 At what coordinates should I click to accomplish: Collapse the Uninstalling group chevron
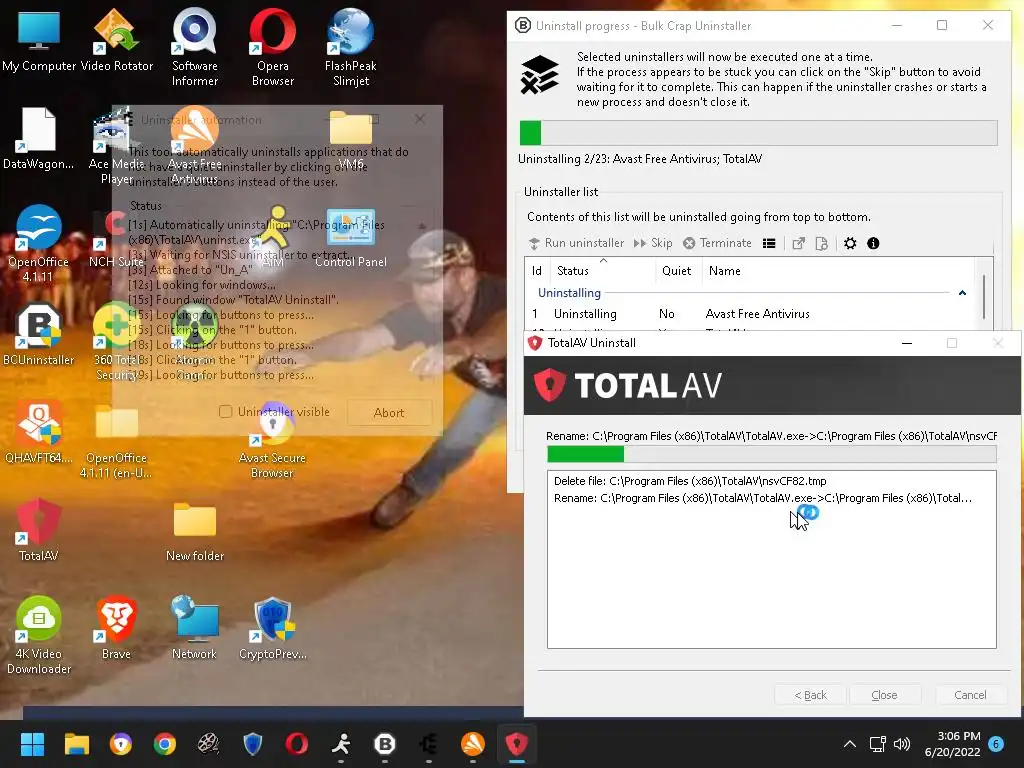(x=962, y=293)
